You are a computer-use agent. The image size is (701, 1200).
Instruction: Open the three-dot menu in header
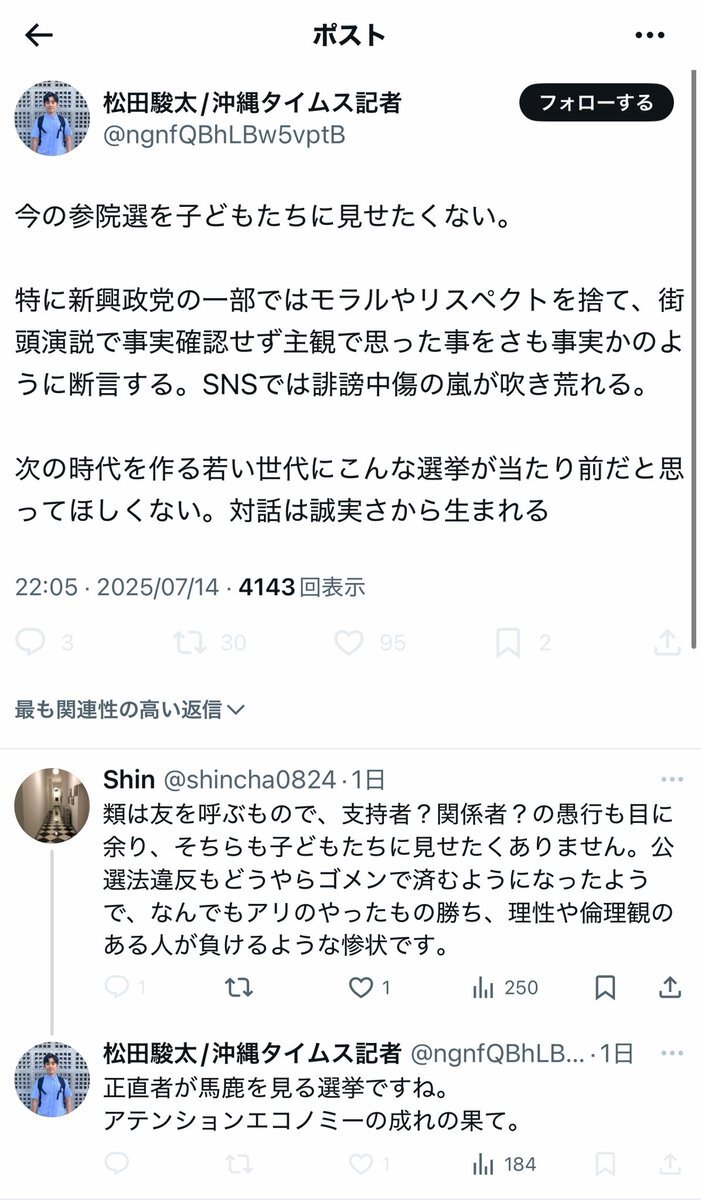coord(650,35)
